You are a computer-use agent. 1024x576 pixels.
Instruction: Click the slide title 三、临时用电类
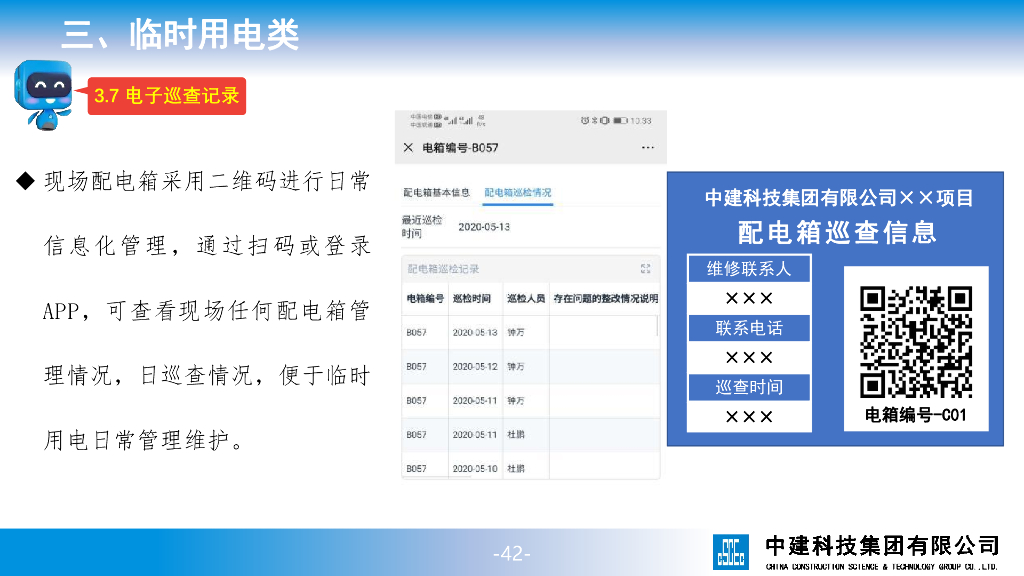click(x=181, y=34)
